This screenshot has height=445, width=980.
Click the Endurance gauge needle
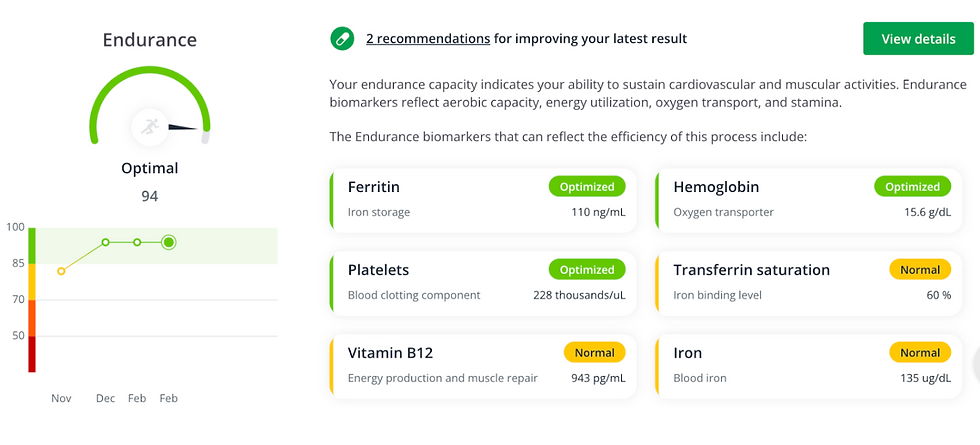tap(183, 128)
